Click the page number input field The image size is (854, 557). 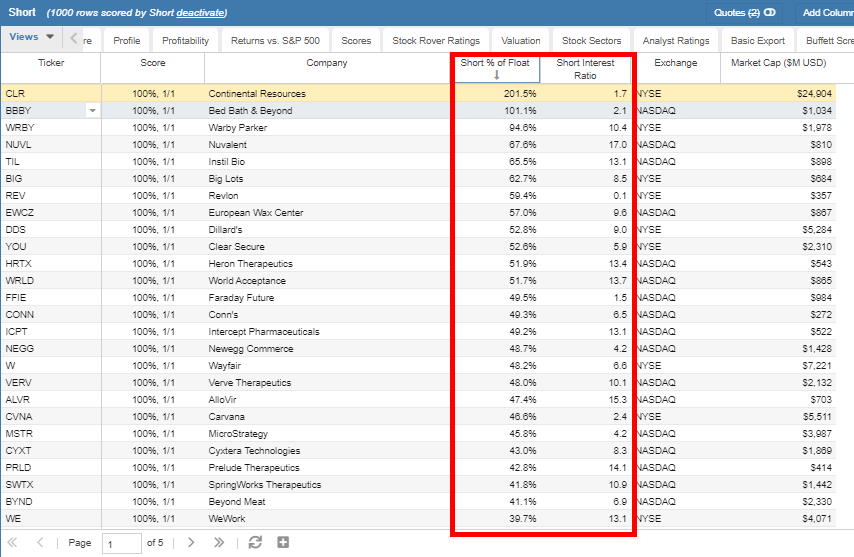(123, 544)
